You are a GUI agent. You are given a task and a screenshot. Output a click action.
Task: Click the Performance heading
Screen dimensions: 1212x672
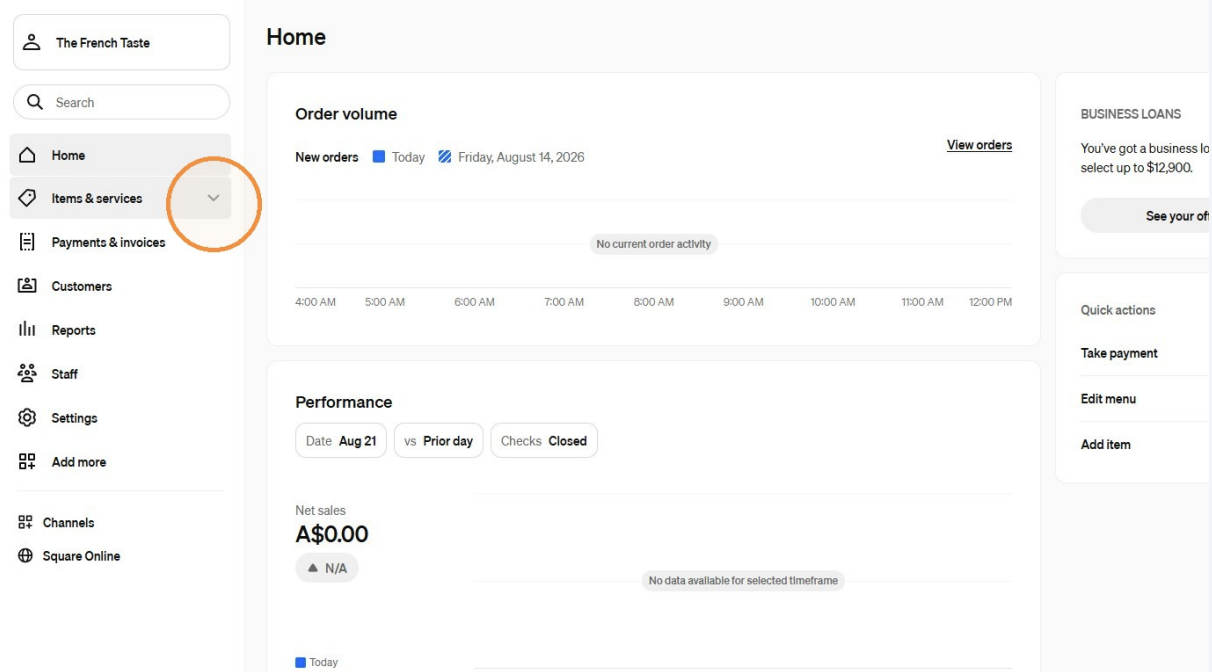[344, 402]
